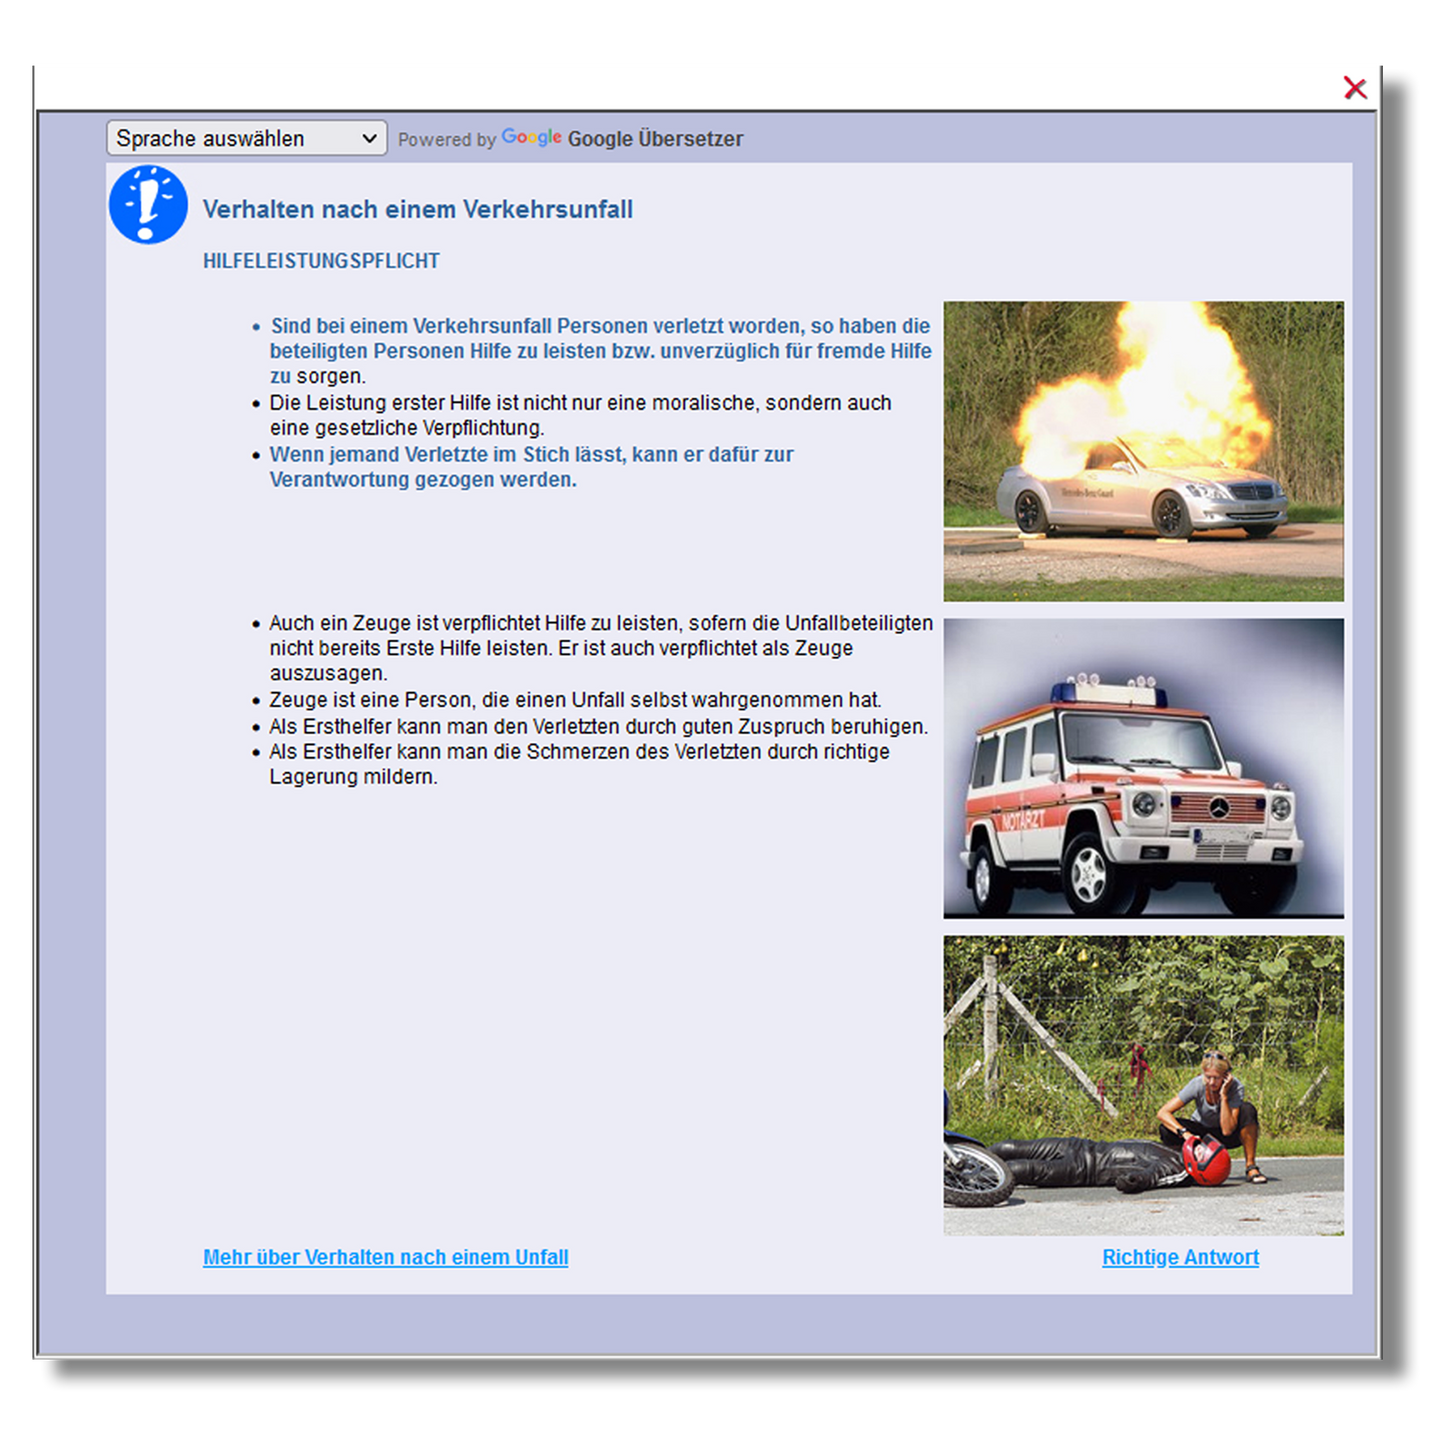
Task: Click the Notarzt emergency vehicle image
Action: click(x=1143, y=768)
